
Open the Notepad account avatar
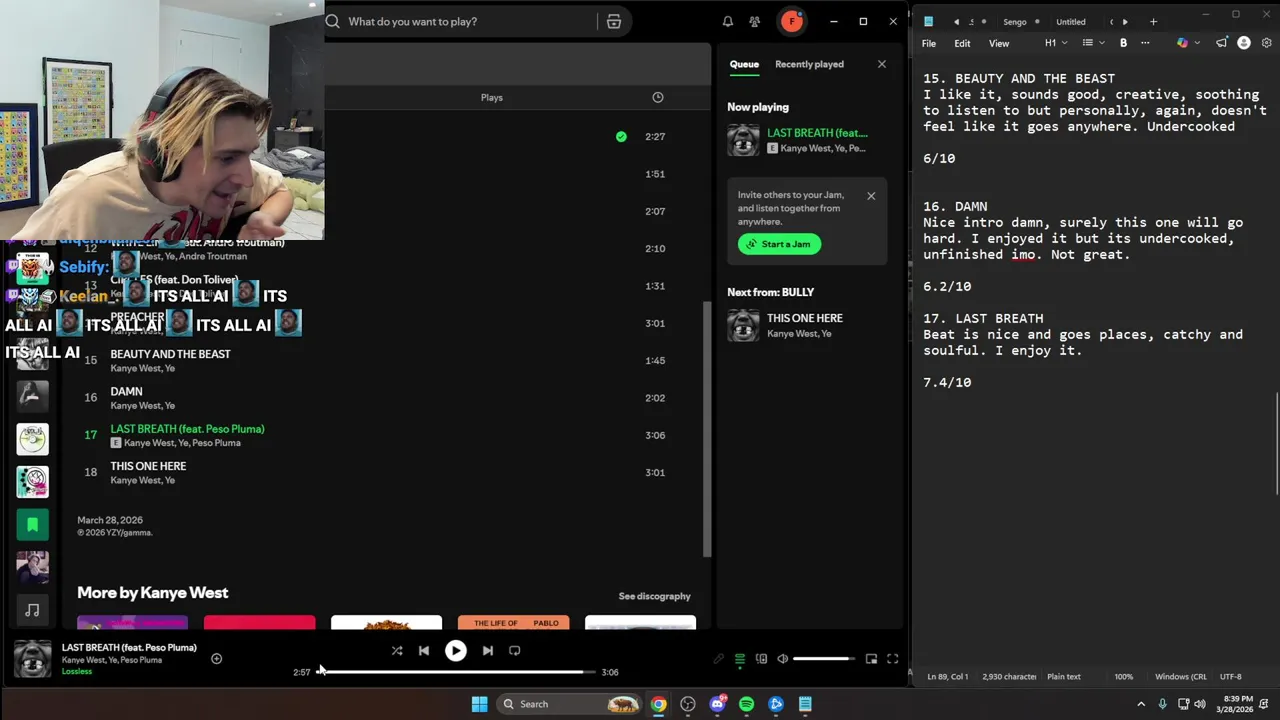coord(1244,43)
